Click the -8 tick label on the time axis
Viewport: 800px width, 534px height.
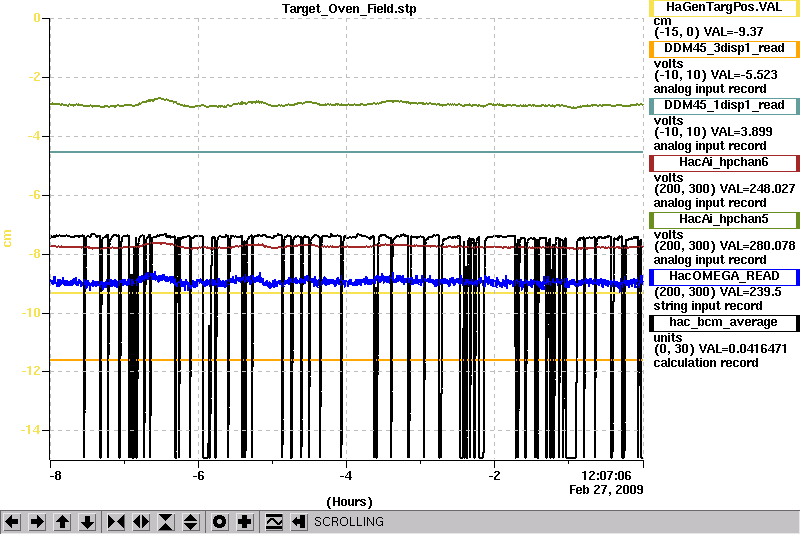(x=55, y=476)
